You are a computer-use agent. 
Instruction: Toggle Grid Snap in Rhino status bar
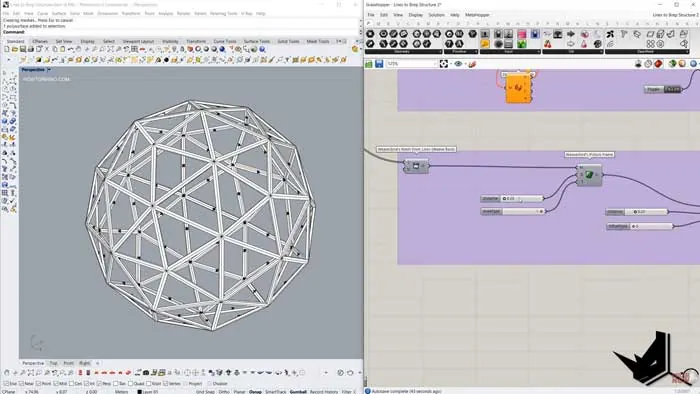coord(205,392)
